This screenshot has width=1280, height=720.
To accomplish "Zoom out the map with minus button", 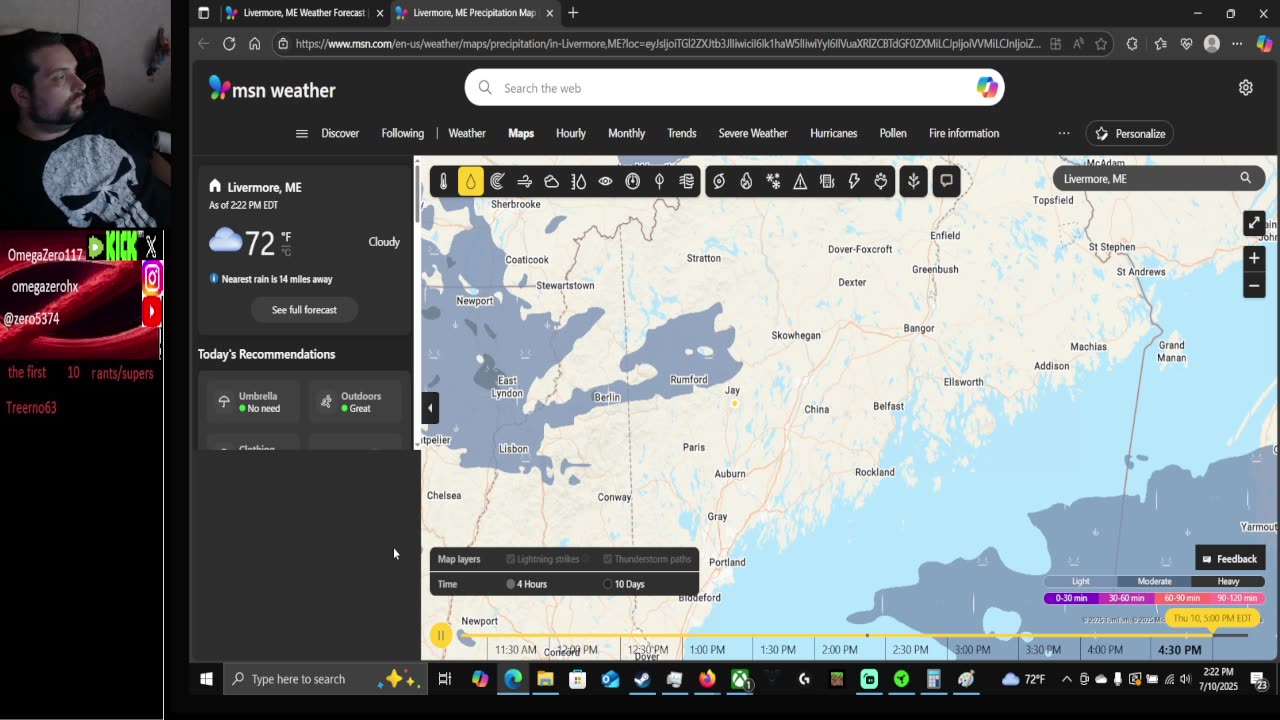I will 1254,285.
